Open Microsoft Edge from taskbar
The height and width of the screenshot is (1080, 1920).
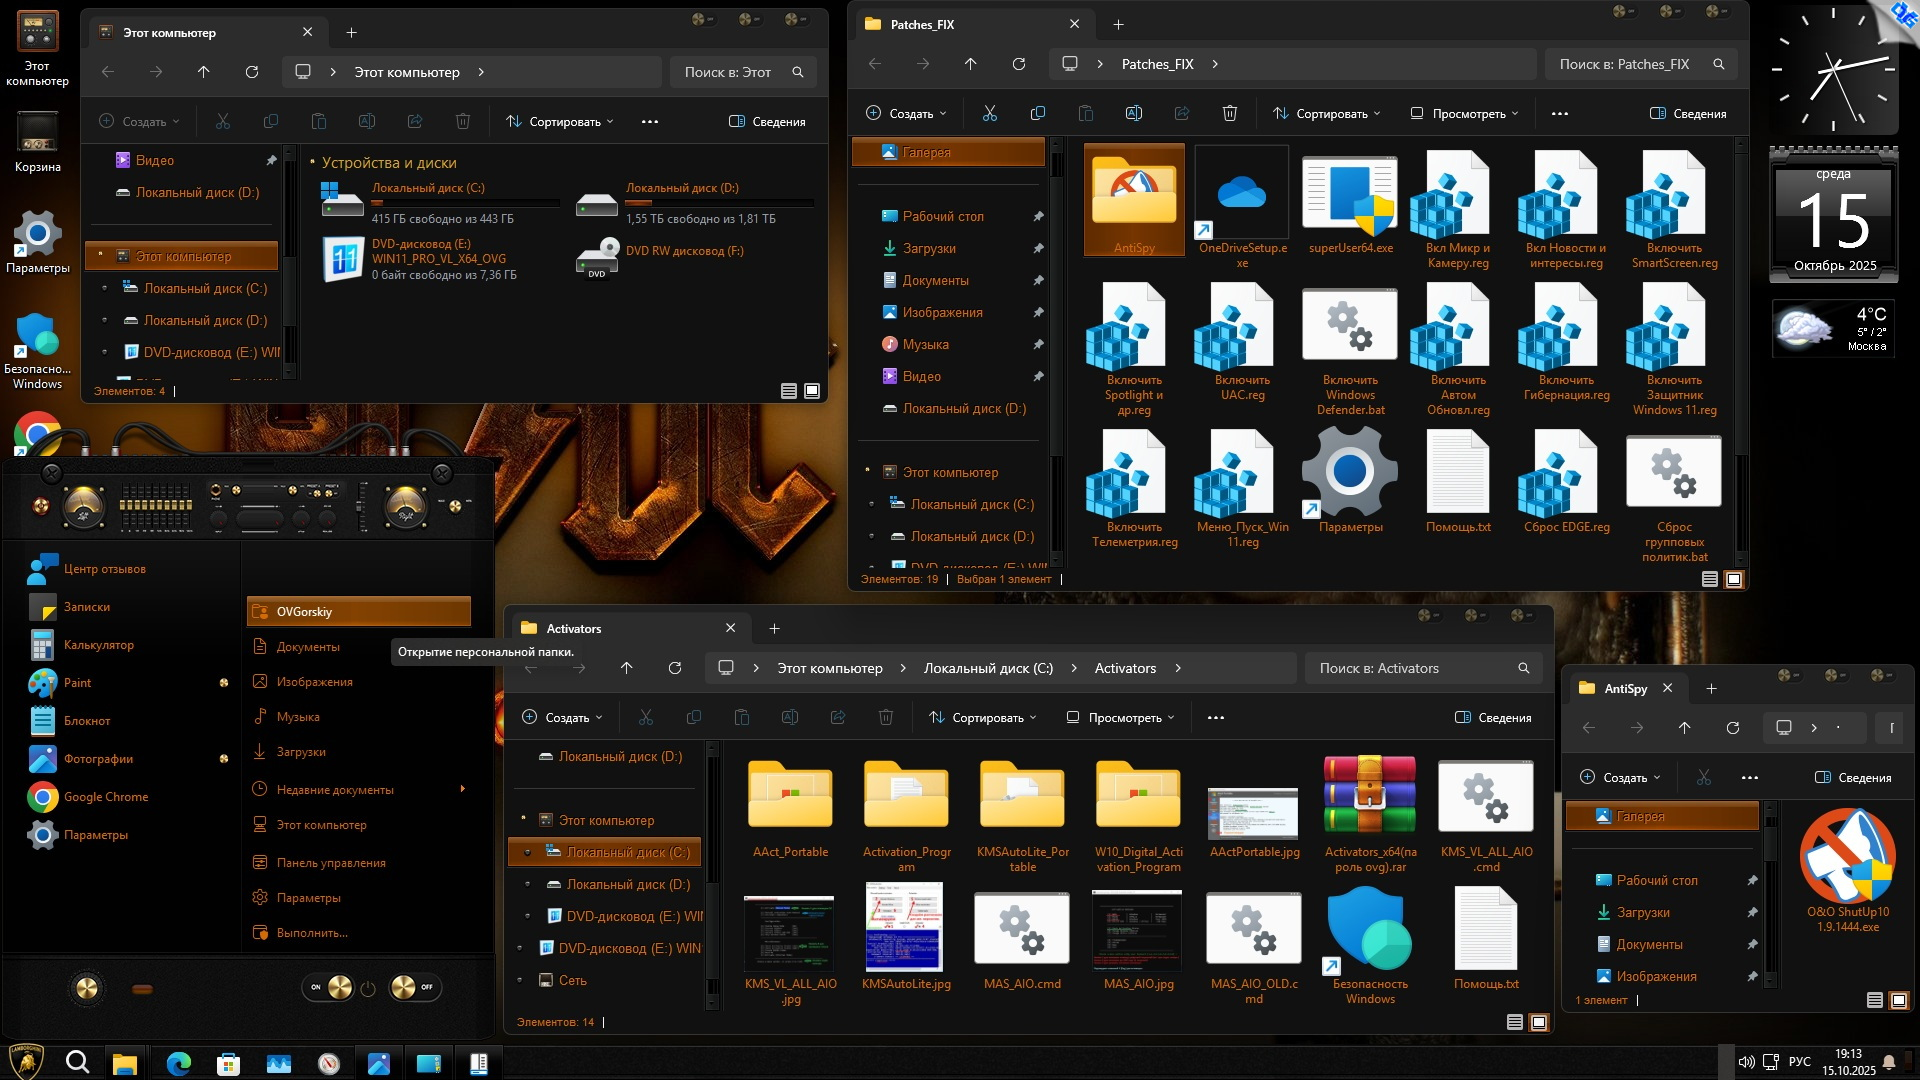pos(178,1064)
